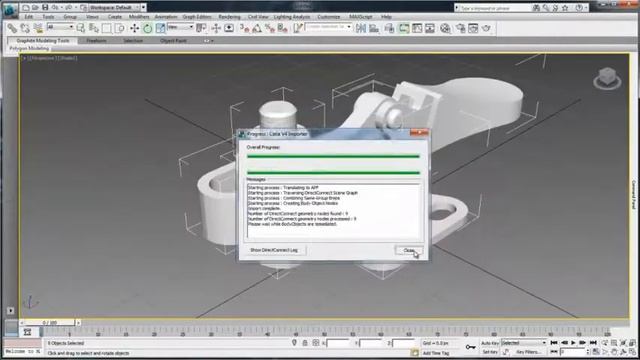
Task: Open the Render Setup icon
Action: click(460, 28)
